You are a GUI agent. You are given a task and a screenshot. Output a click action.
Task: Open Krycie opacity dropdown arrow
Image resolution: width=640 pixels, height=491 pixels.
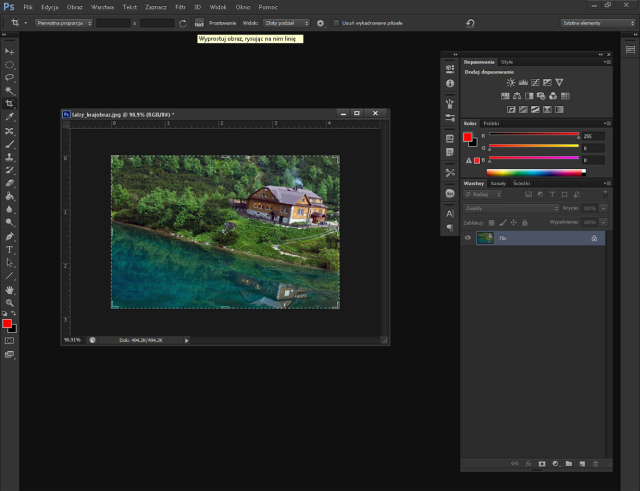[604, 209]
